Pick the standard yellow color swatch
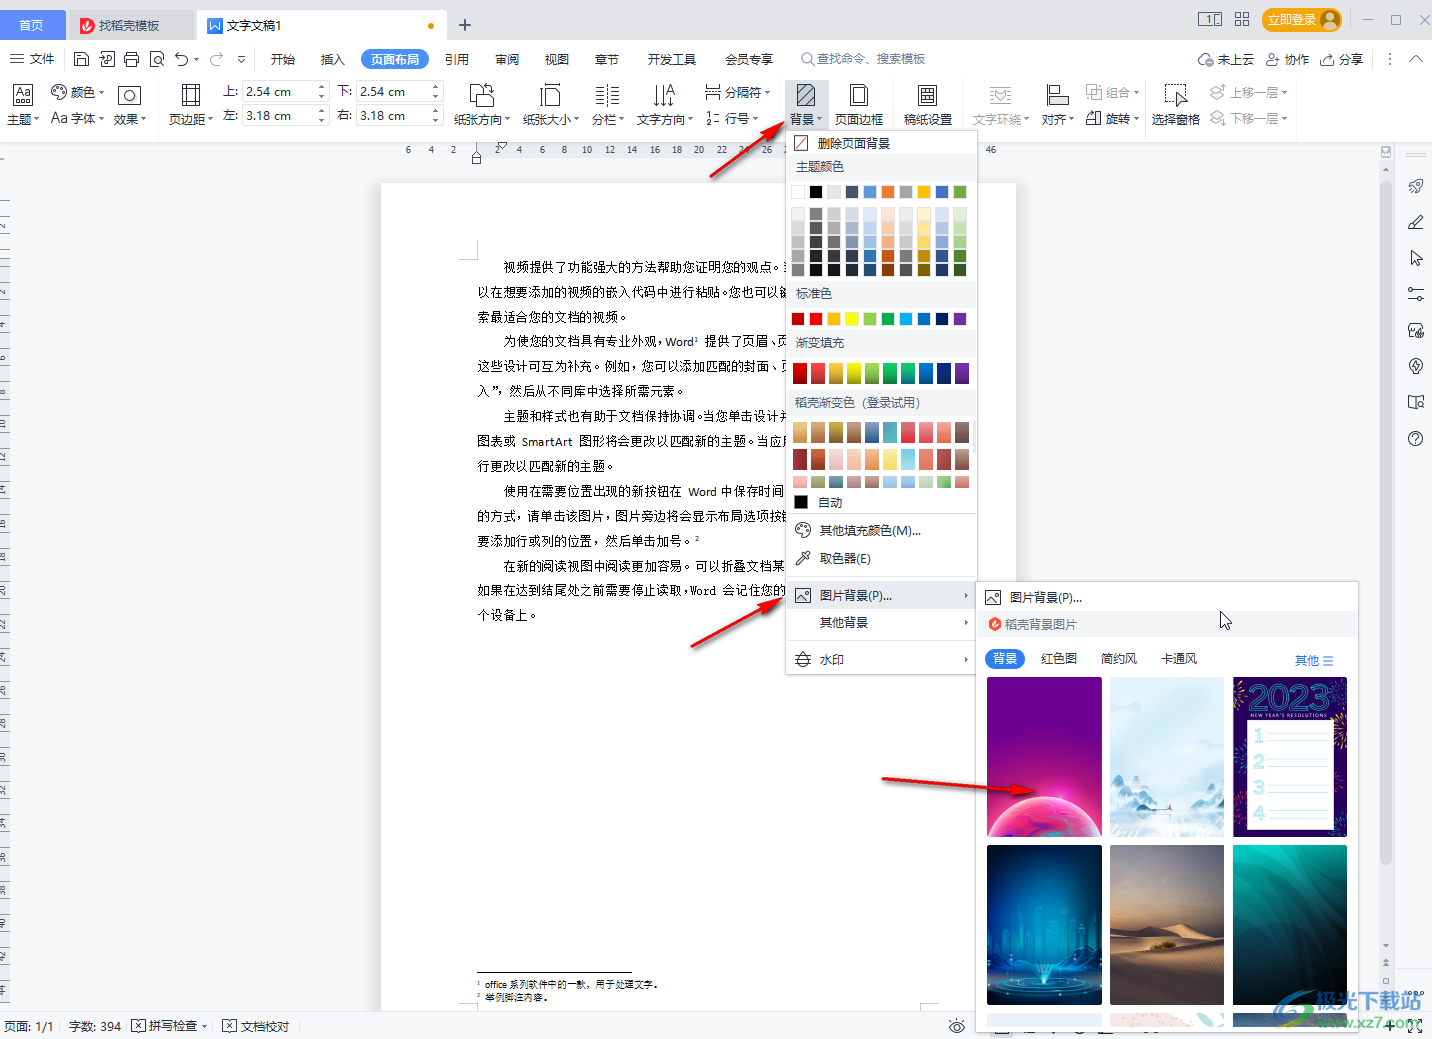The height and width of the screenshot is (1039, 1432). 851,319
